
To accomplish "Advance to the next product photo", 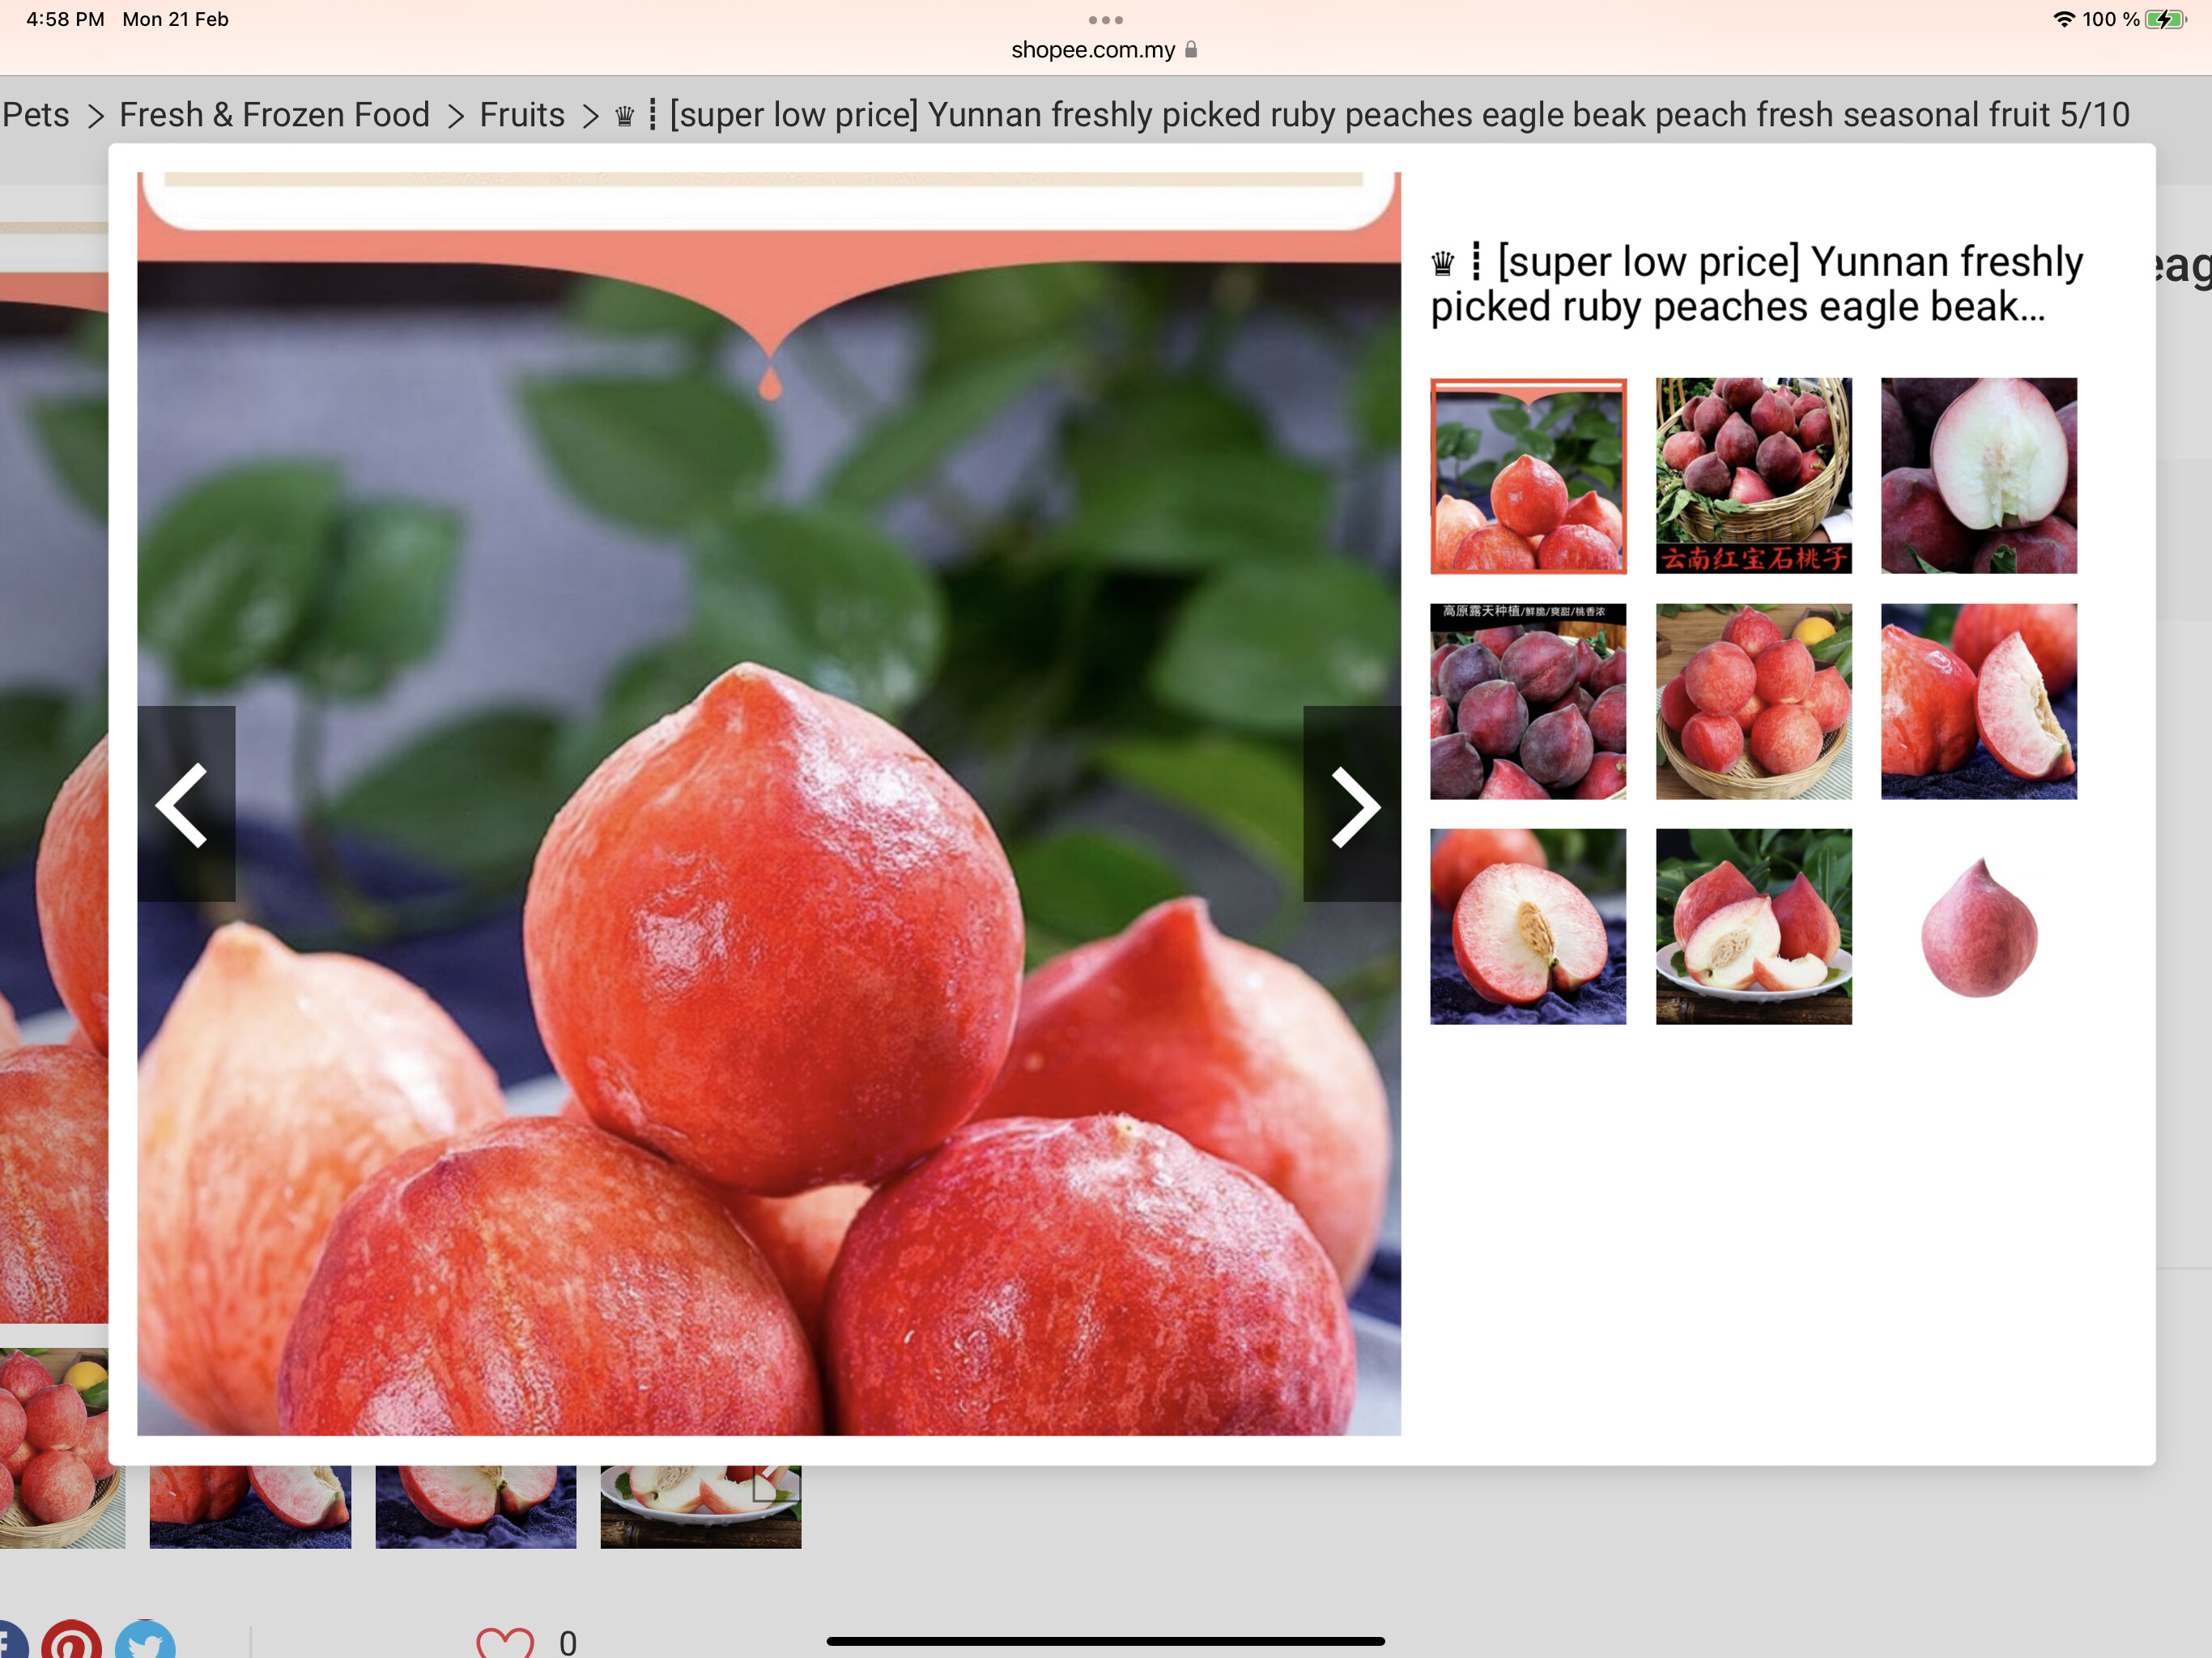I will tap(1352, 805).
